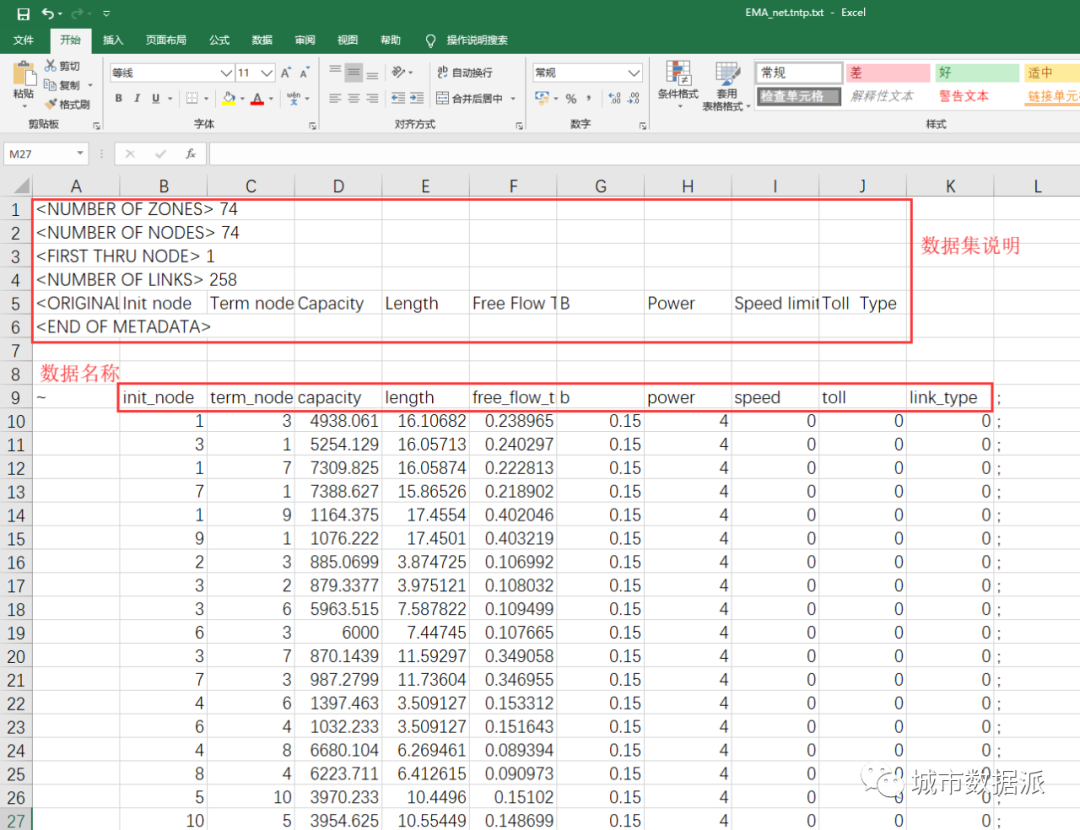The image size is (1080, 830).
Task: Click Merge and Center (合并后居中)
Action: point(470,98)
